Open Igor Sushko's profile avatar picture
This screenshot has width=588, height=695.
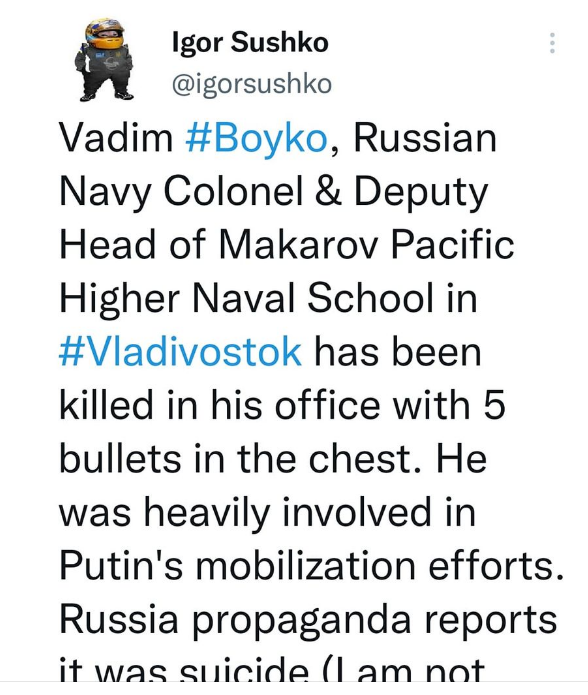pos(104,59)
